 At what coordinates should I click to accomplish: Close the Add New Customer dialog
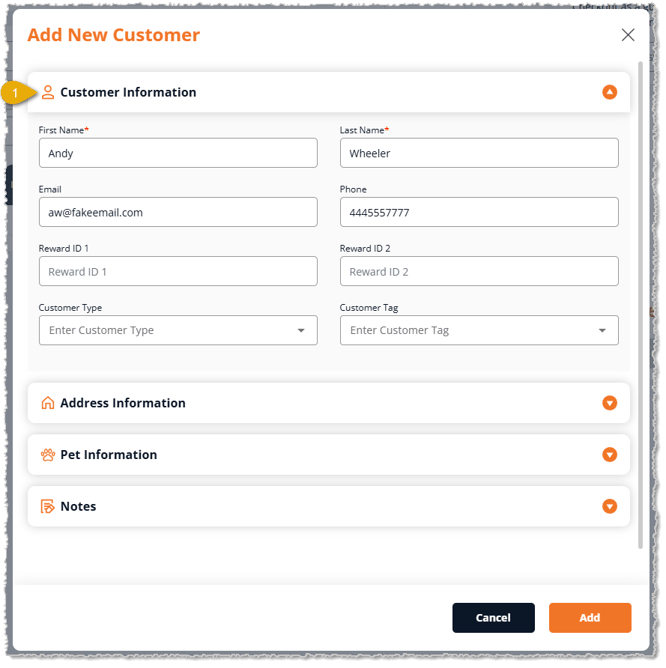(628, 35)
